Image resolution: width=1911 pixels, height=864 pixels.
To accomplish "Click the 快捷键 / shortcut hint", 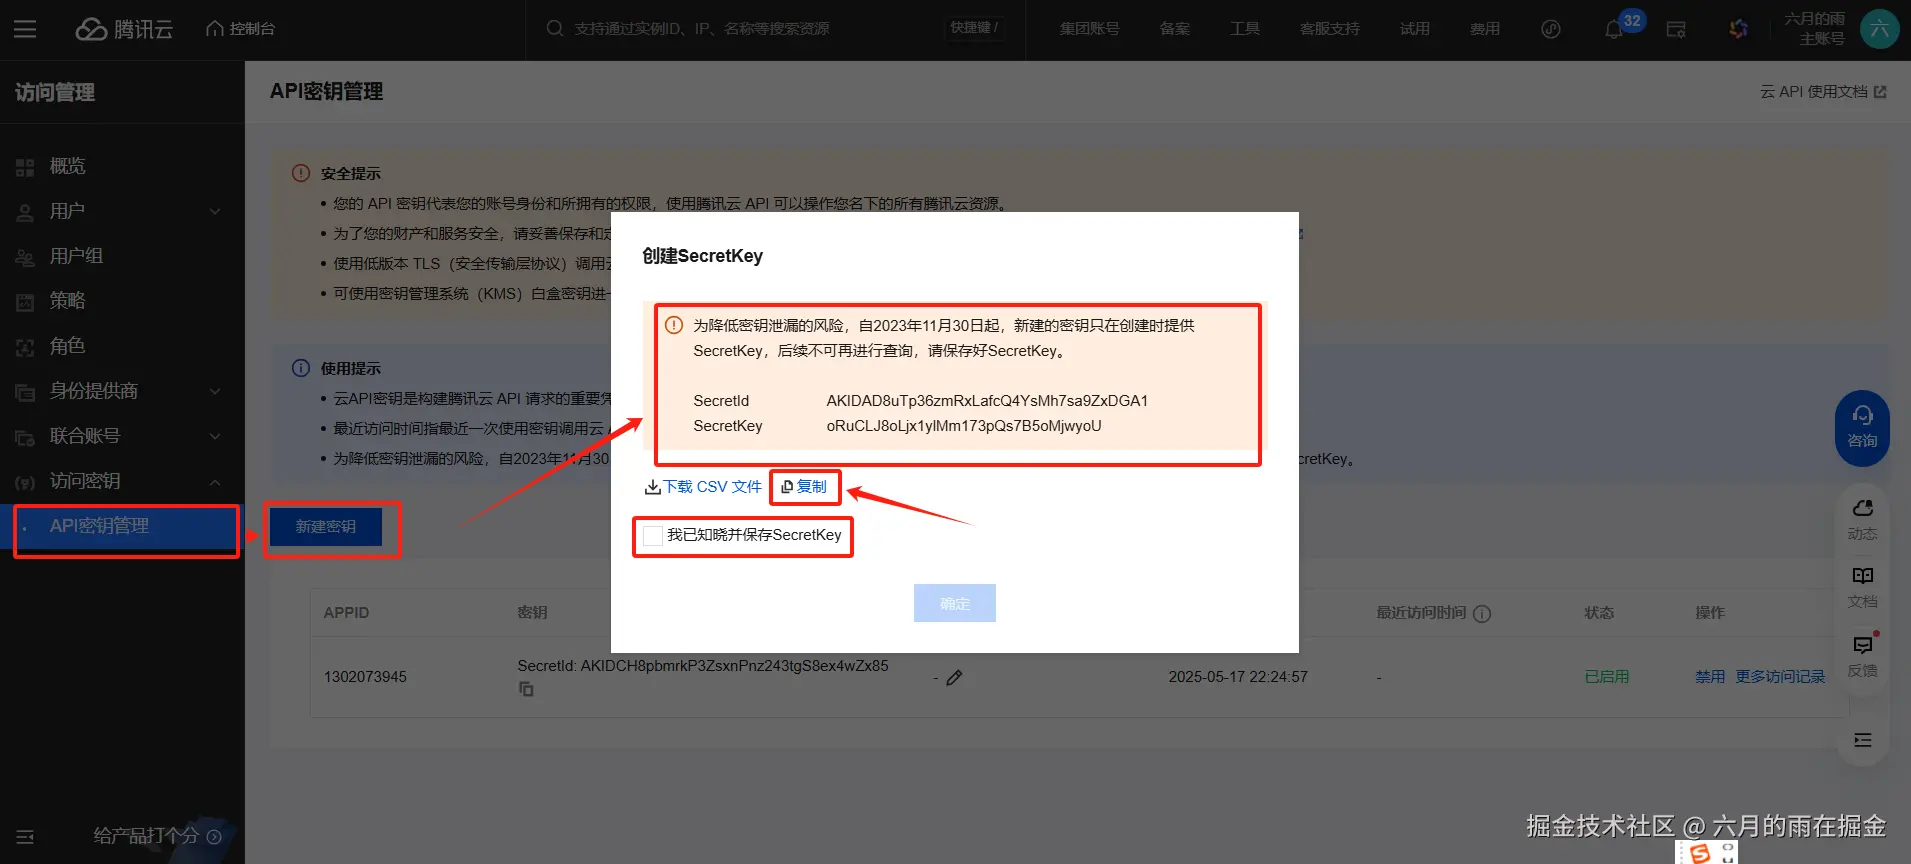I will (x=974, y=28).
